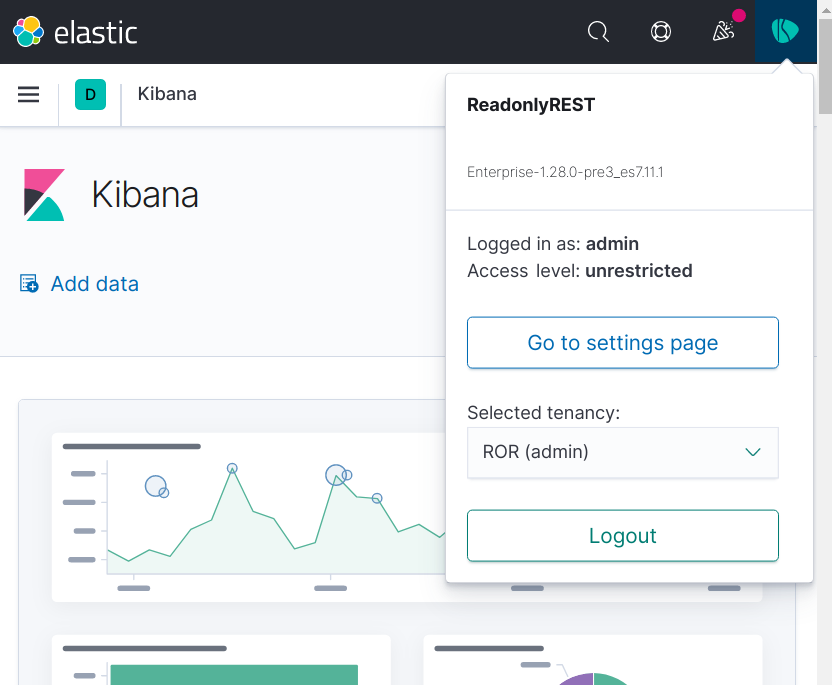Toggle the ReadonlyREST user menu icon
This screenshot has height=685, width=832.
(785, 32)
